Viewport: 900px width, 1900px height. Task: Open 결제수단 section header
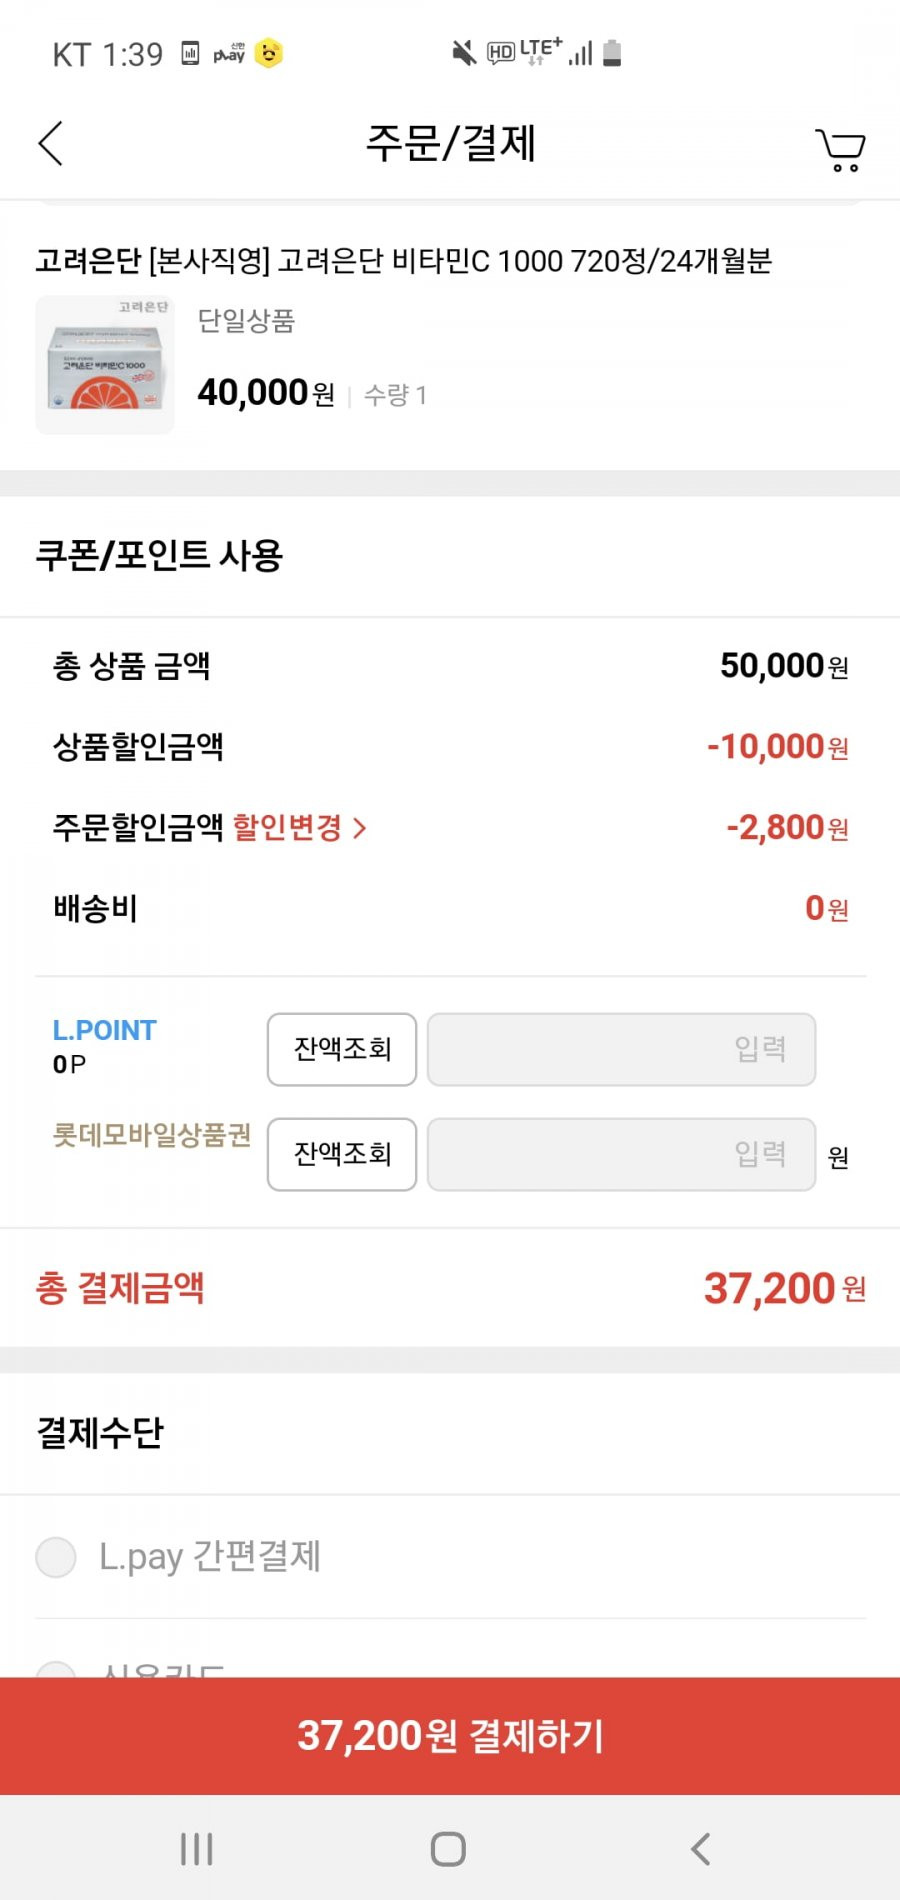[x=100, y=1432]
